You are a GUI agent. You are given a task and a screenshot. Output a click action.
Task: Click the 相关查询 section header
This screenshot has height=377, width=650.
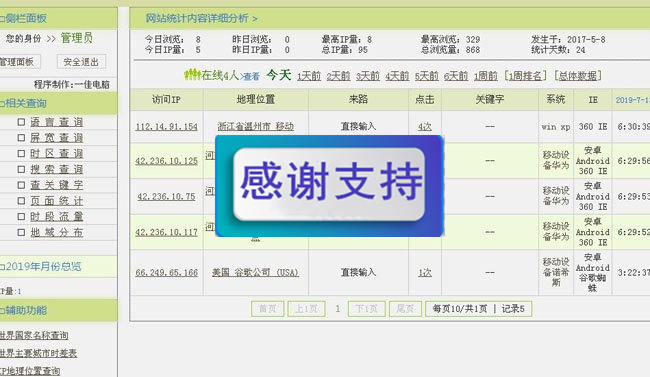(58, 103)
